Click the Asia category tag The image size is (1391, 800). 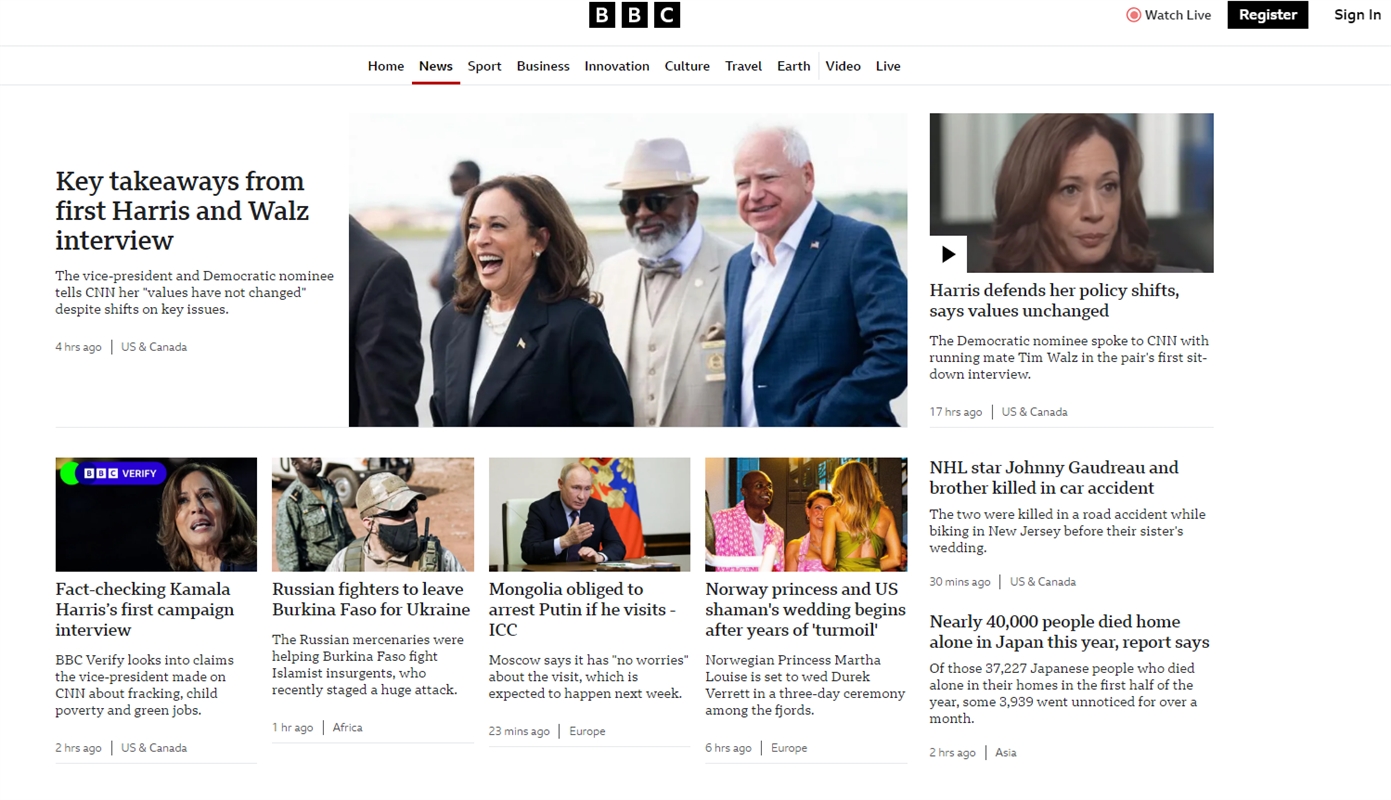(1005, 753)
